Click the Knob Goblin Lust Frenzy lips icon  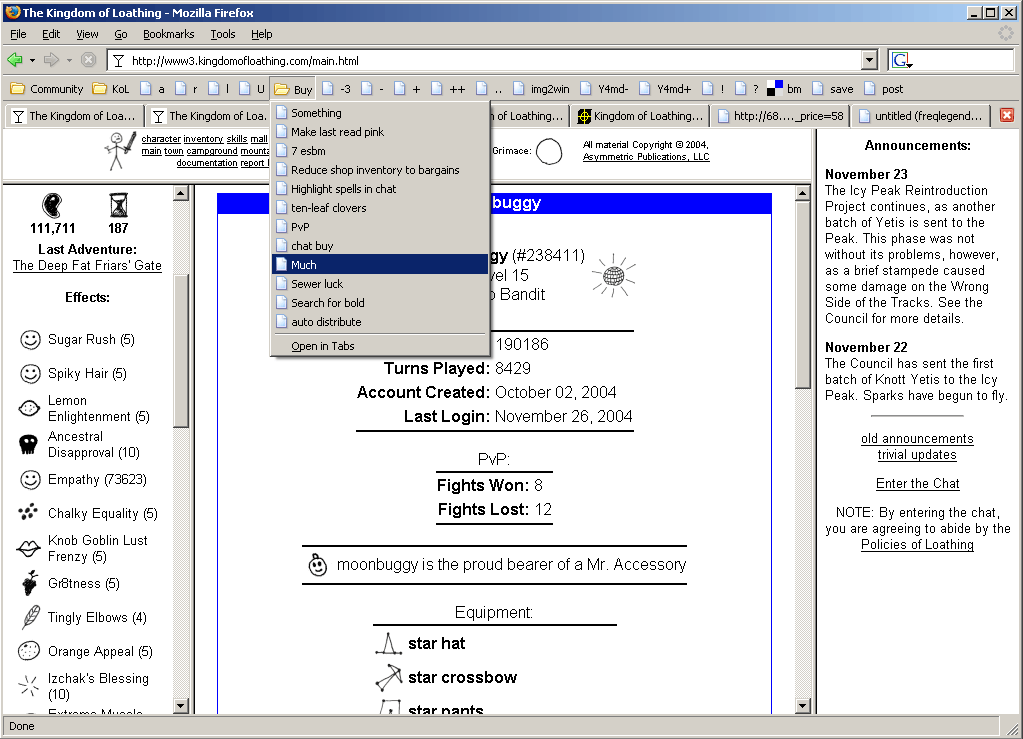pyautogui.click(x=28, y=549)
